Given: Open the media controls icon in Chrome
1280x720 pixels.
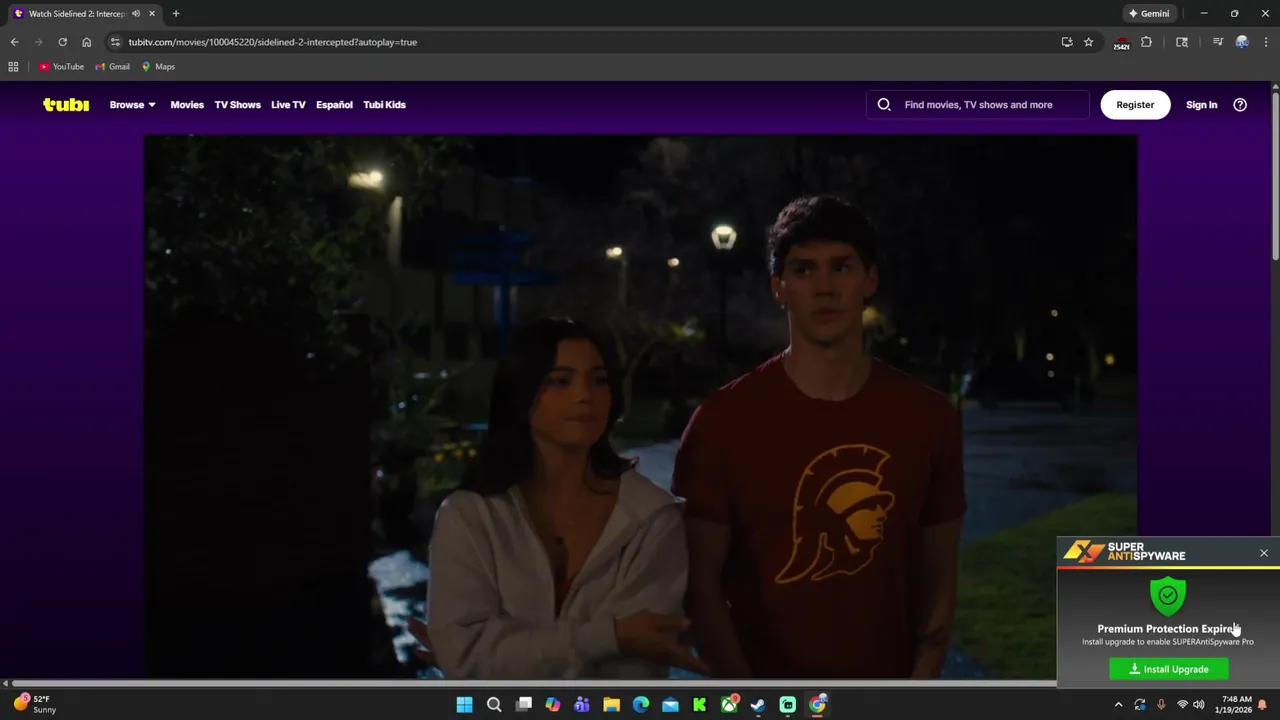Looking at the screenshot, I should 1217,42.
